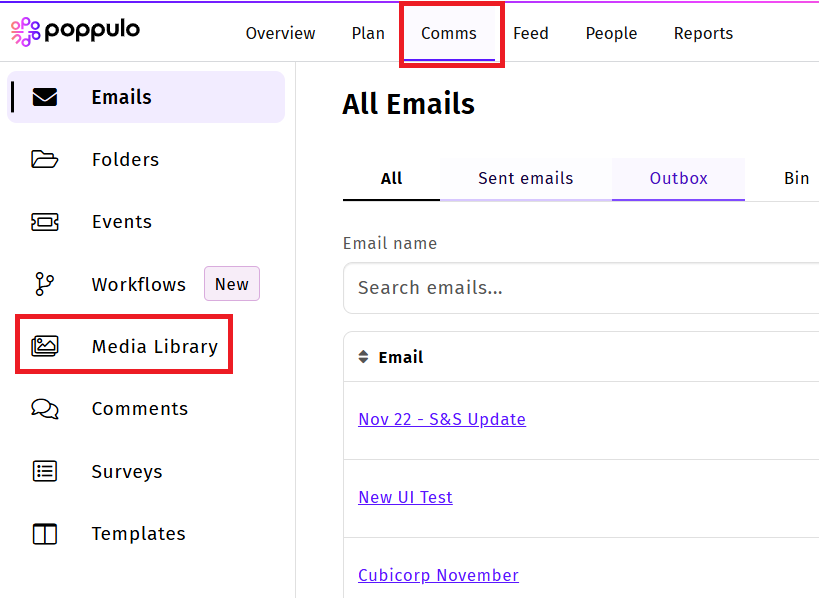
Task: Go to the Overview tab
Action: (280, 33)
